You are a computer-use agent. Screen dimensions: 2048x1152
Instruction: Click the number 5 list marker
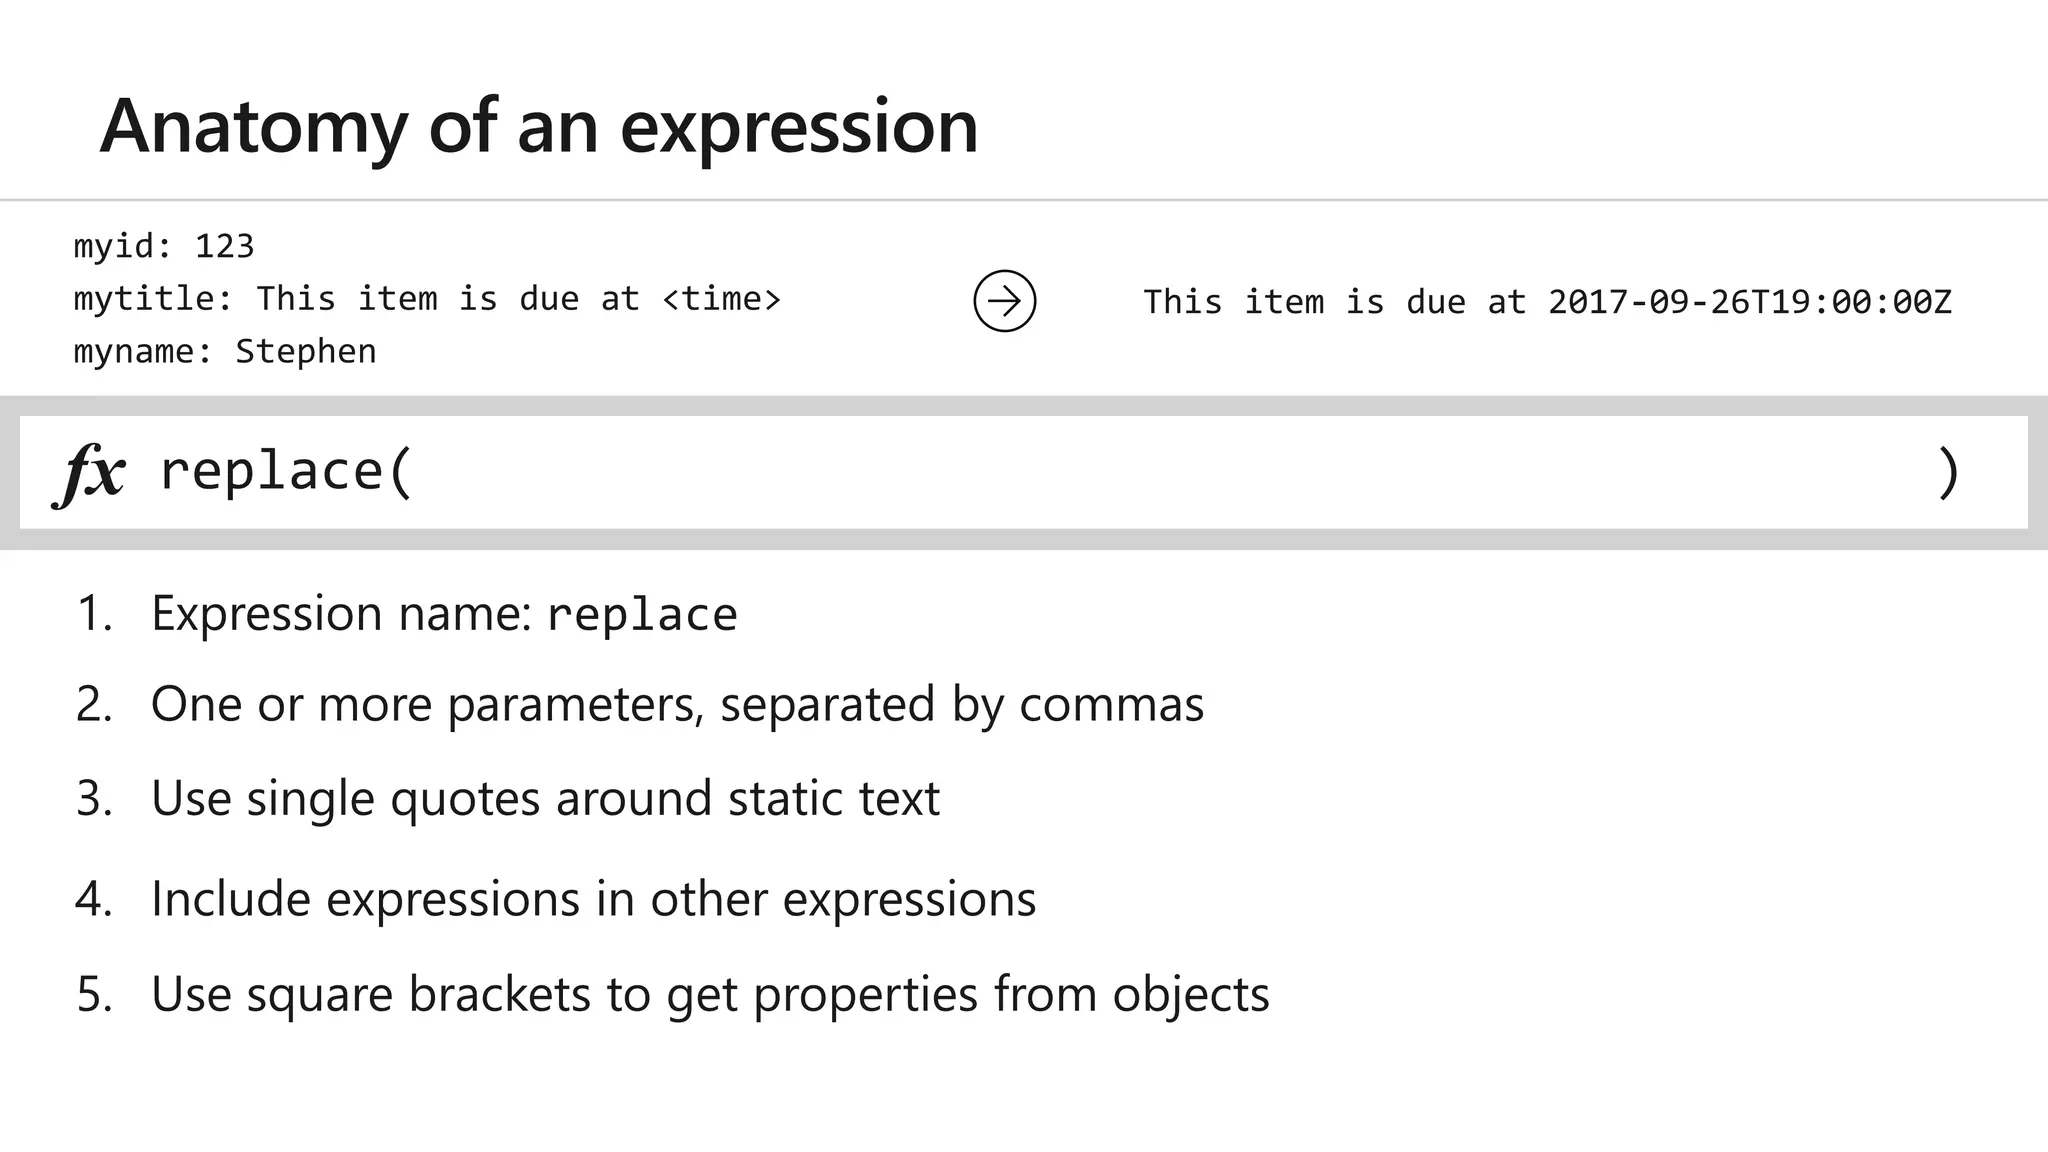click(94, 995)
